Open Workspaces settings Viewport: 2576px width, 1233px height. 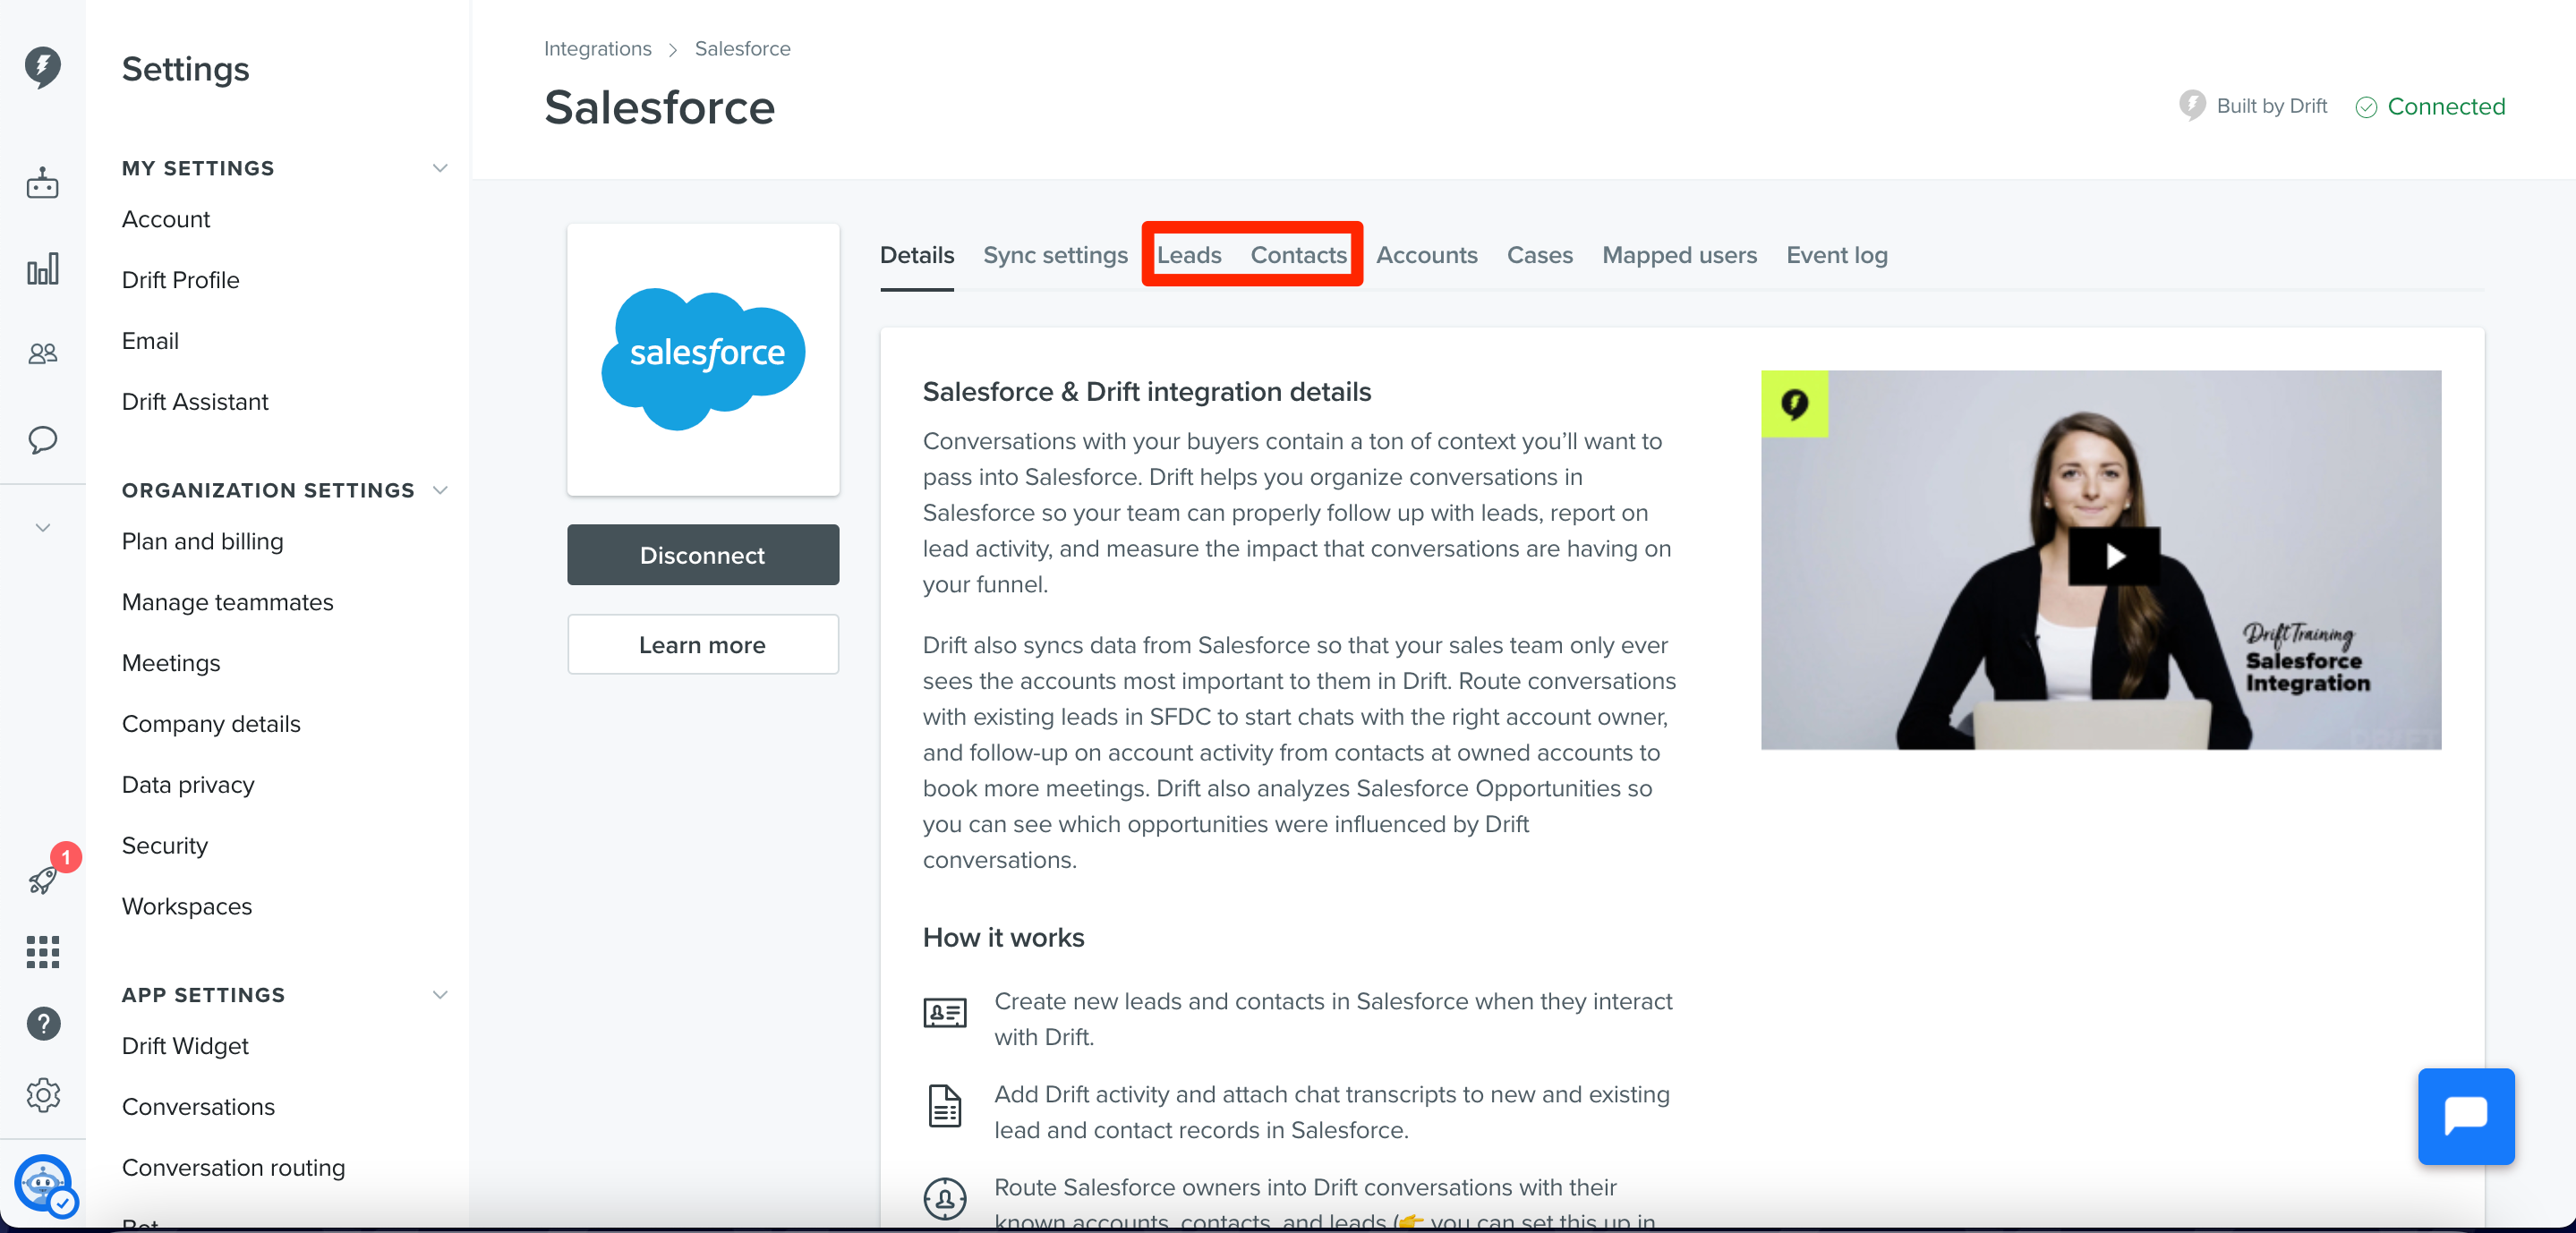(187, 907)
